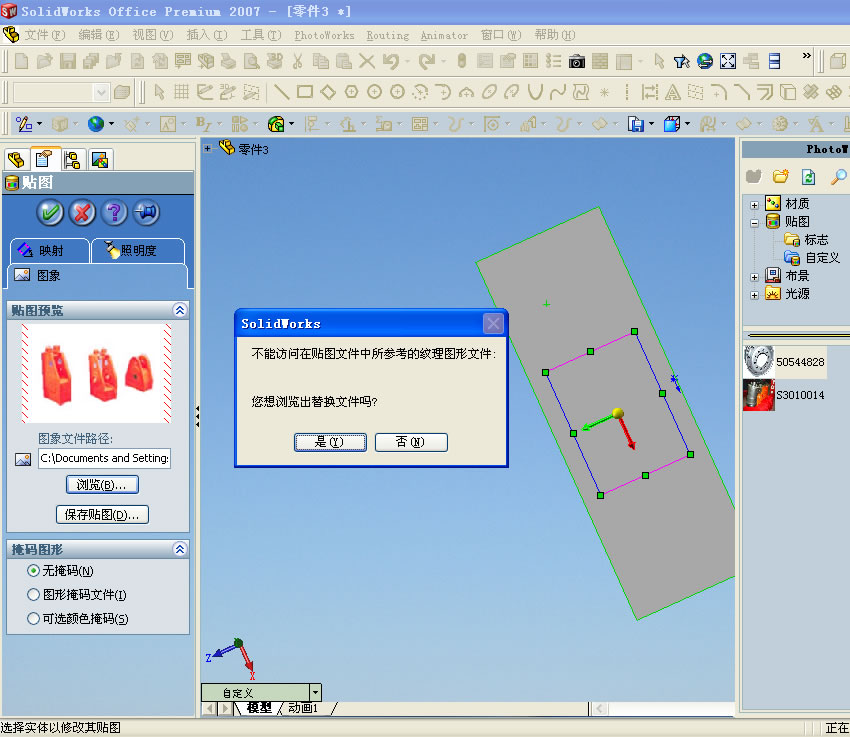Select the sketch Text tool icon
The image size is (850, 737).
click(672, 93)
